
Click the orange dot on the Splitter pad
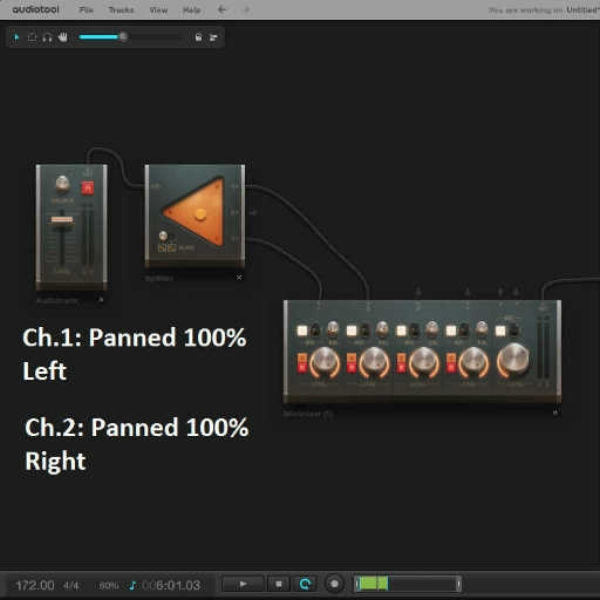coord(200,215)
